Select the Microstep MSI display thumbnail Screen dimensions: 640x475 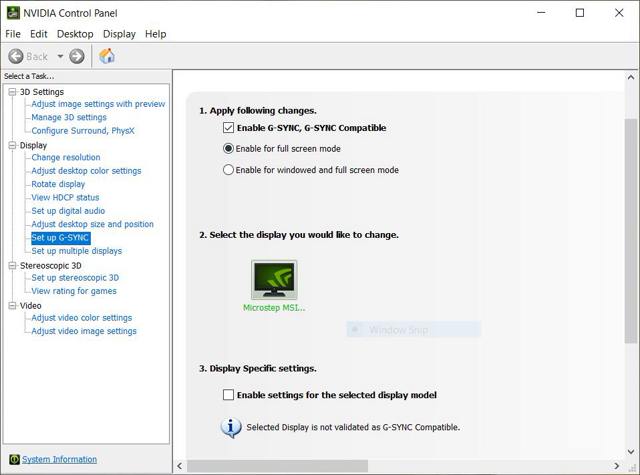point(274,280)
